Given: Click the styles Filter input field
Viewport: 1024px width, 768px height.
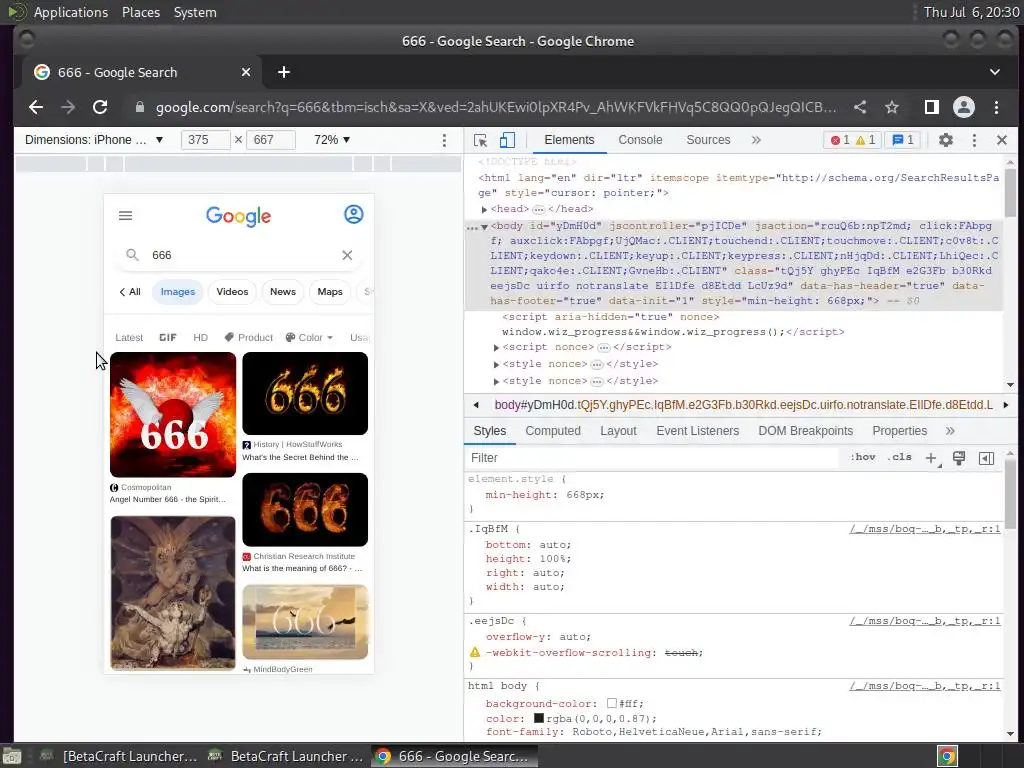Looking at the screenshot, I should pyautogui.click(x=653, y=458).
